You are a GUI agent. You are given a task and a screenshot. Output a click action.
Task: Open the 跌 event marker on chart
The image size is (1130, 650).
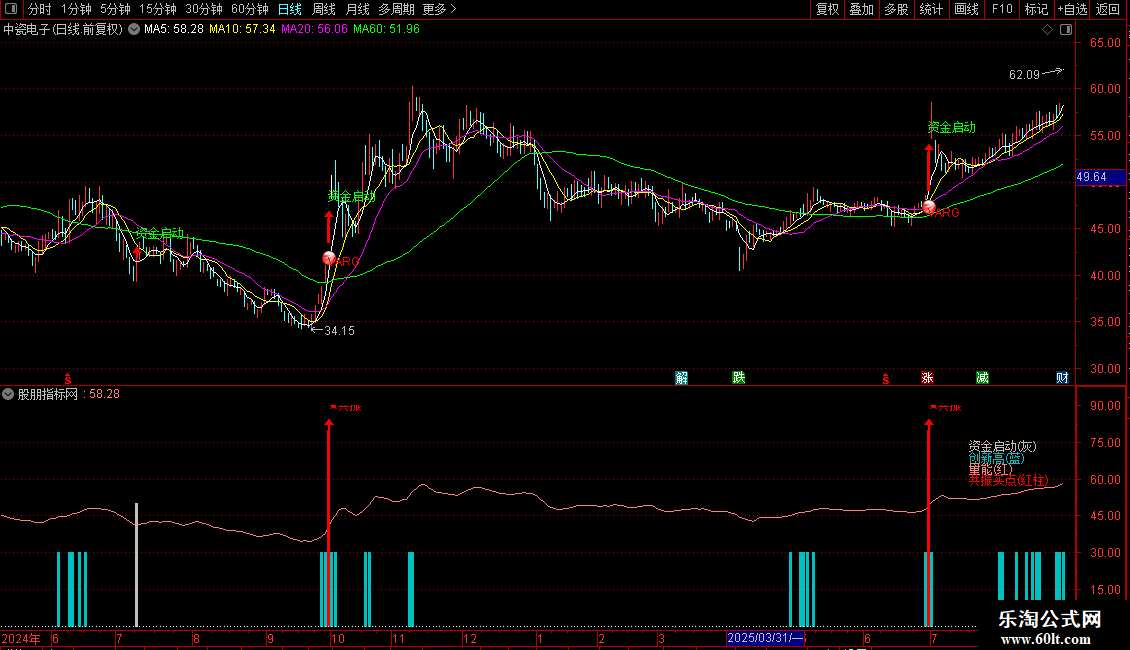pos(739,378)
